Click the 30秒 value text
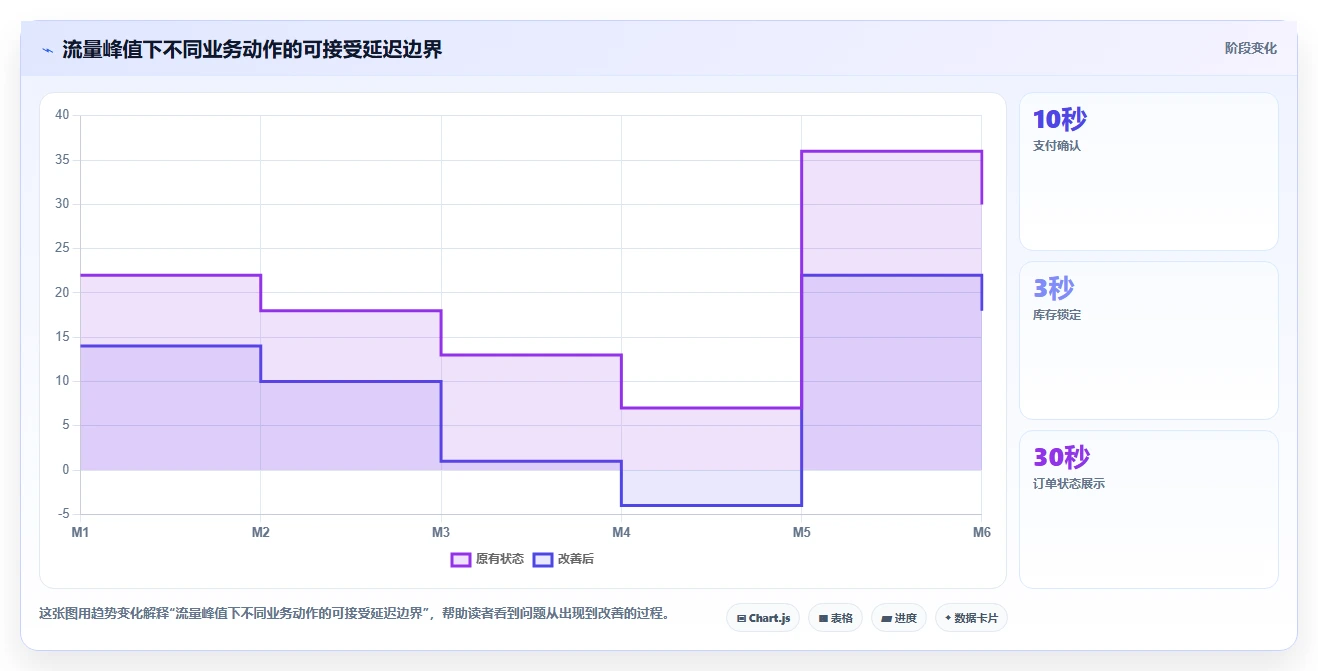Image resolution: width=1318 pixels, height=671 pixels. tap(1061, 457)
